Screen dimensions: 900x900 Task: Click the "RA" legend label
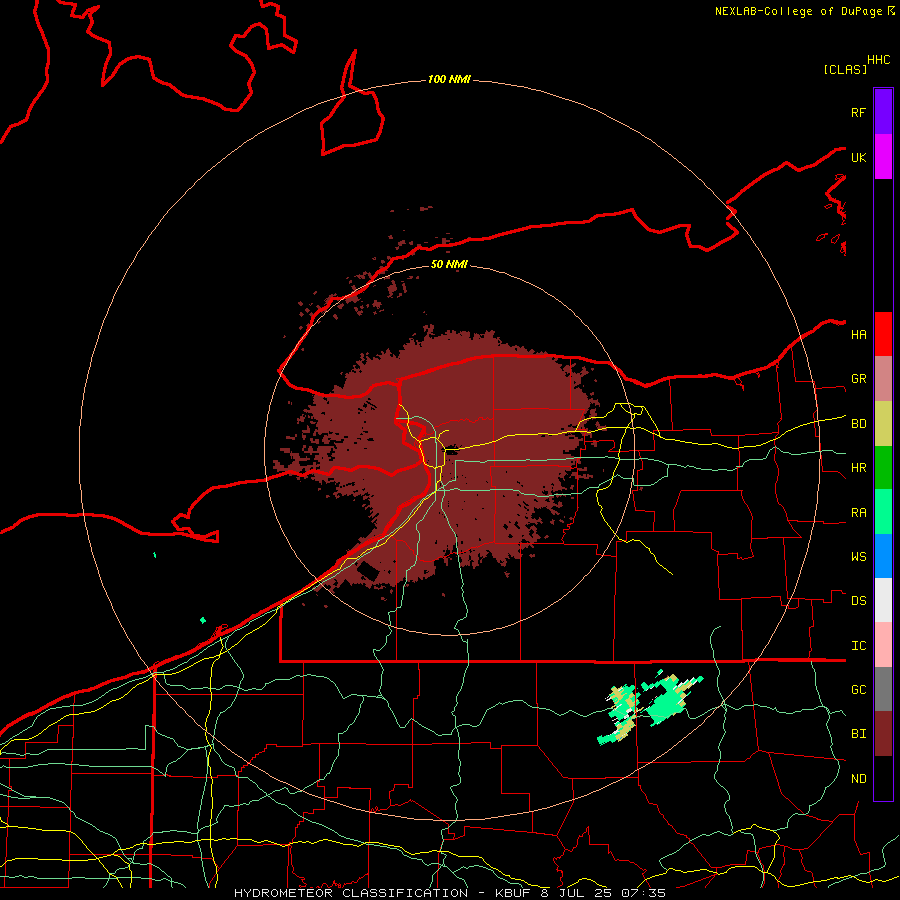(x=858, y=513)
